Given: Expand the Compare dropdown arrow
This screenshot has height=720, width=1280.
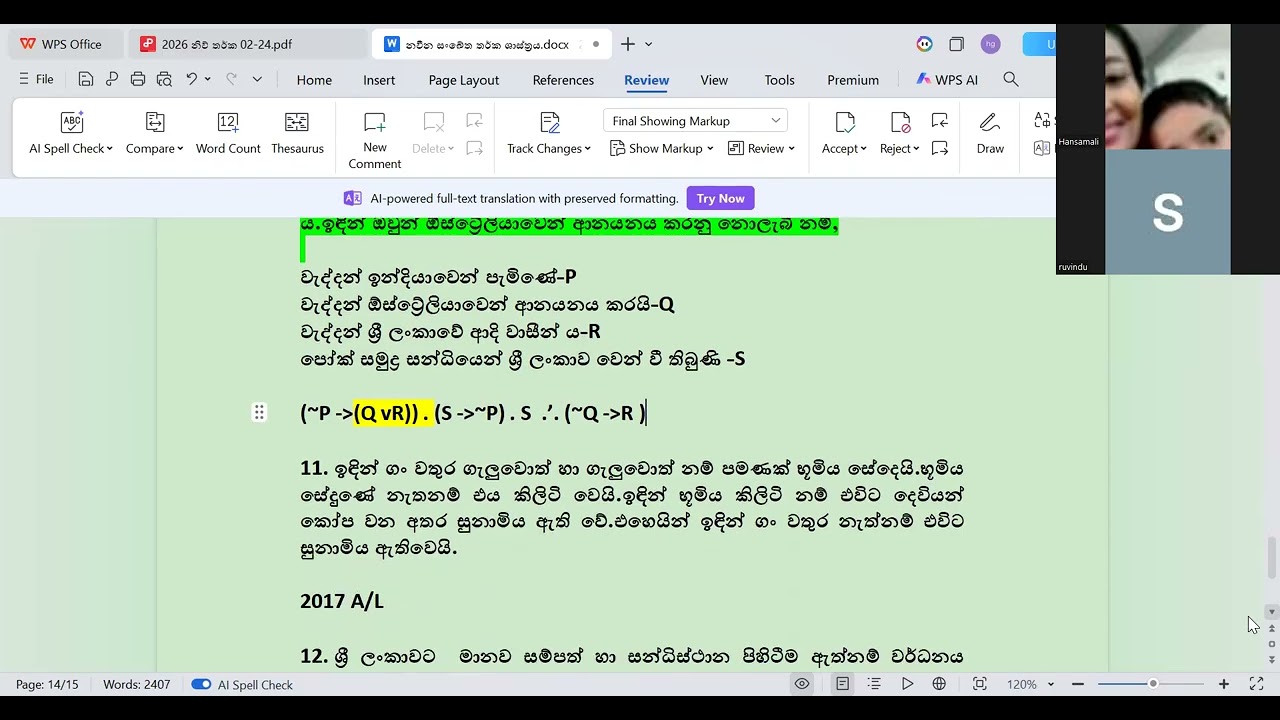Looking at the screenshot, I should click(180, 149).
